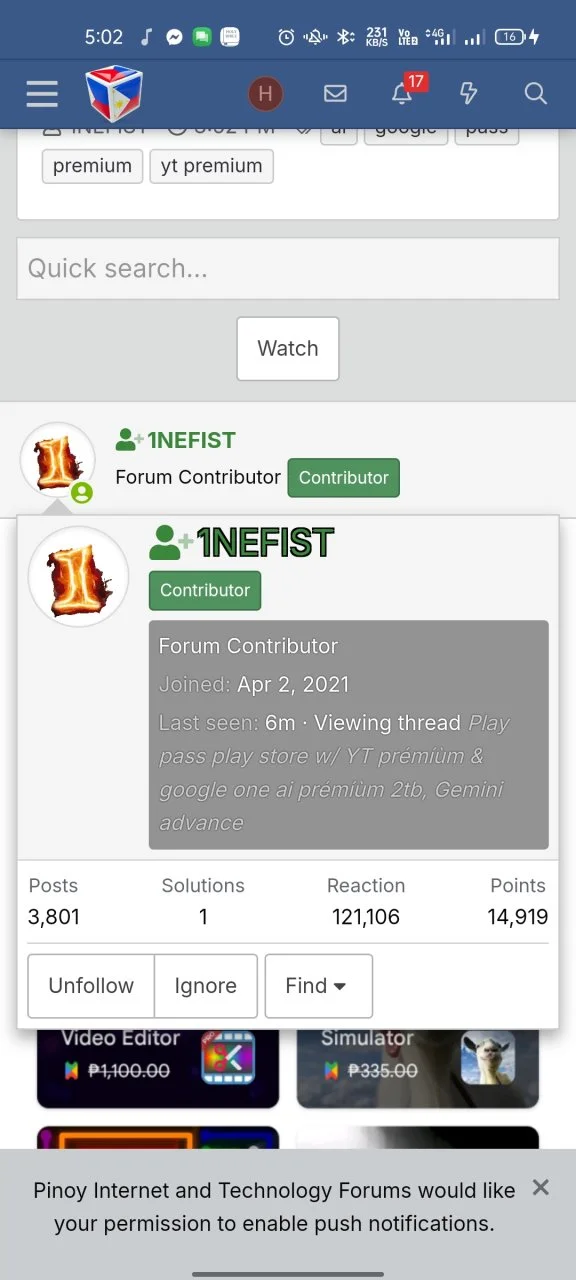Open 1NEFIST name in popup card
This screenshot has width=576, height=1280.
(265, 543)
